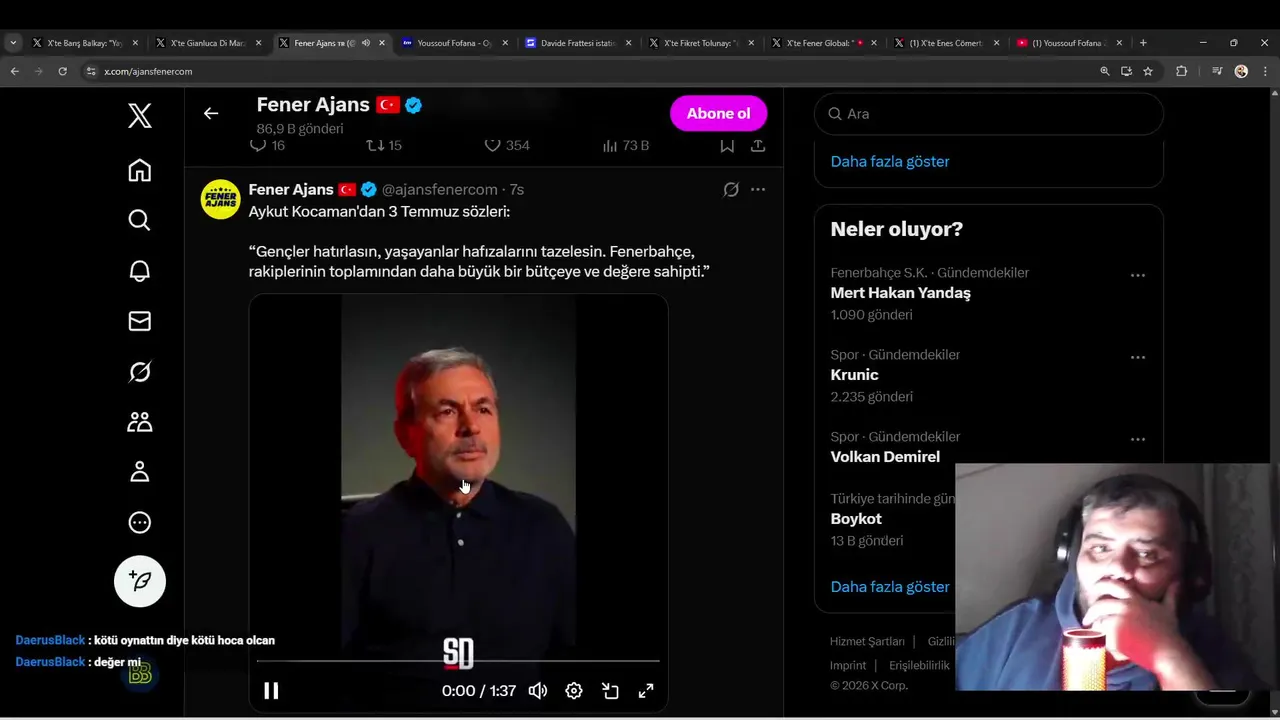Open browser zoom magnifier icon
The image size is (1280, 720).
pyautogui.click(x=1105, y=71)
